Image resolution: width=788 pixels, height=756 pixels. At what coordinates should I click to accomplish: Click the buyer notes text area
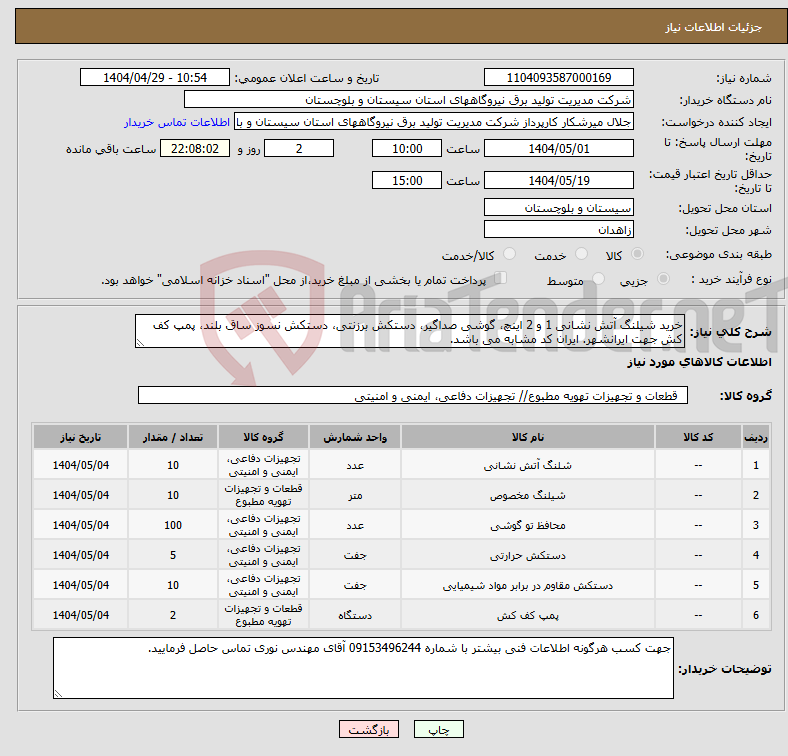pos(363,669)
